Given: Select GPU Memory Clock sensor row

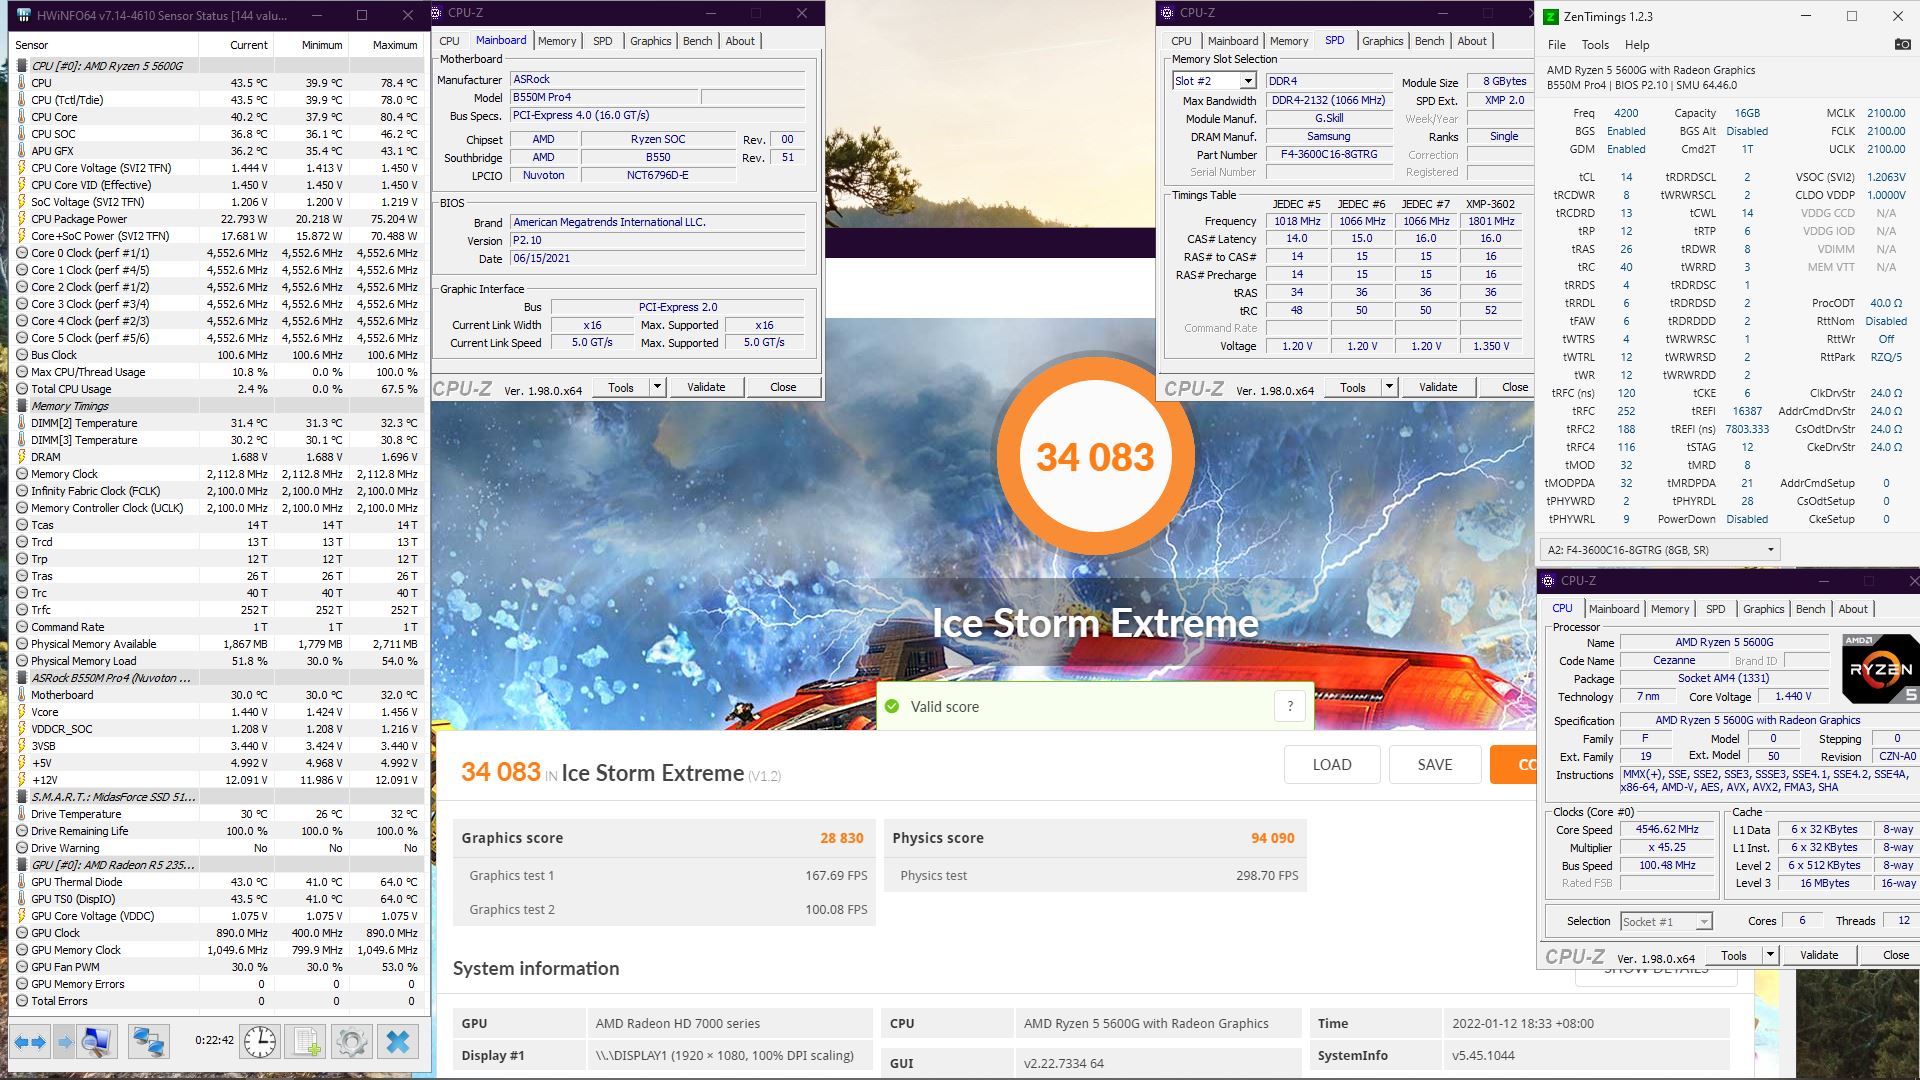Looking at the screenshot, I should pyautogui.click(x=218, y=950).
